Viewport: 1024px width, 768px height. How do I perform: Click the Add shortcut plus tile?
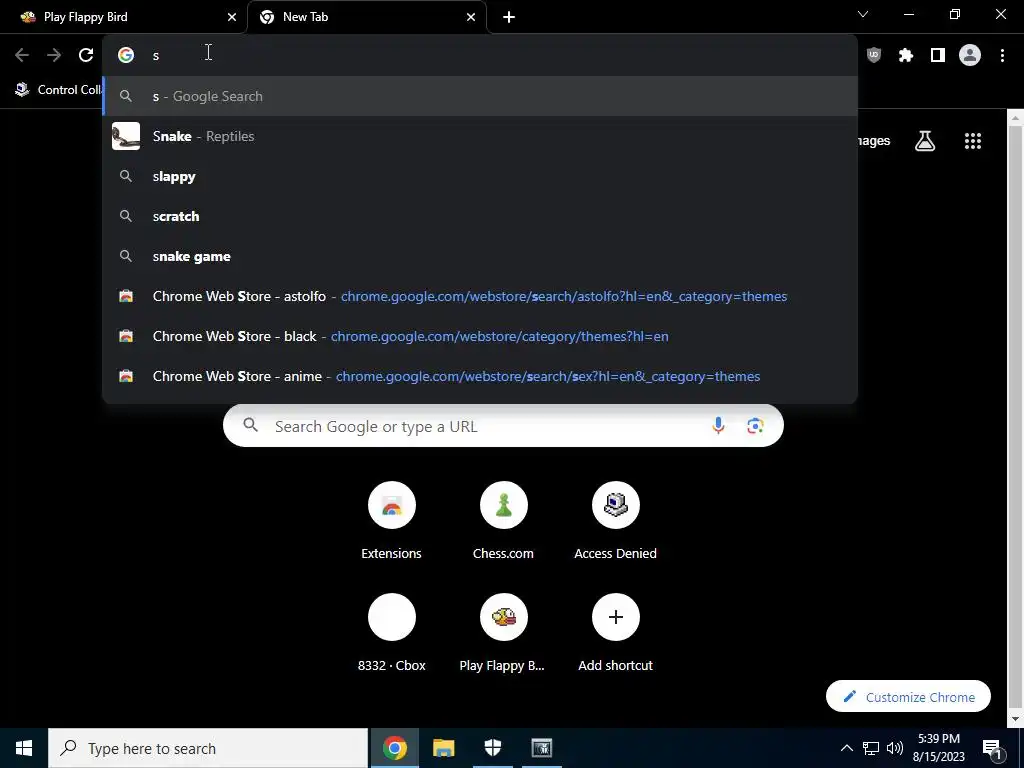coord(615,633)
